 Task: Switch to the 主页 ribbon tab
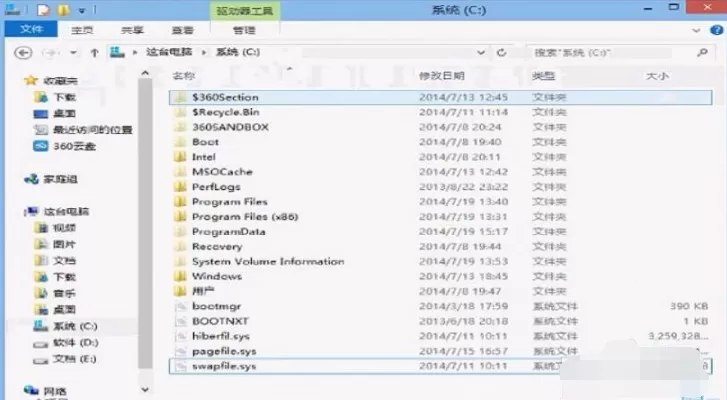82,30
